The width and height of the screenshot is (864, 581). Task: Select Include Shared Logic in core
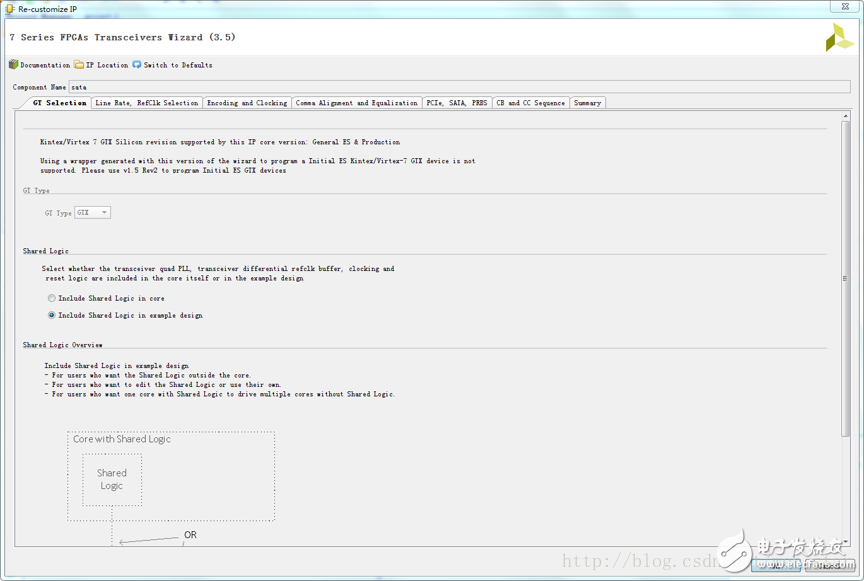pos(52,299)
